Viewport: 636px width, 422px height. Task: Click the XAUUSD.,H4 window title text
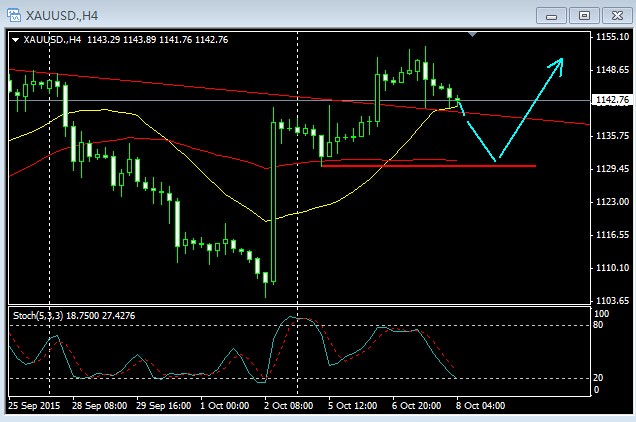point(62,16)
